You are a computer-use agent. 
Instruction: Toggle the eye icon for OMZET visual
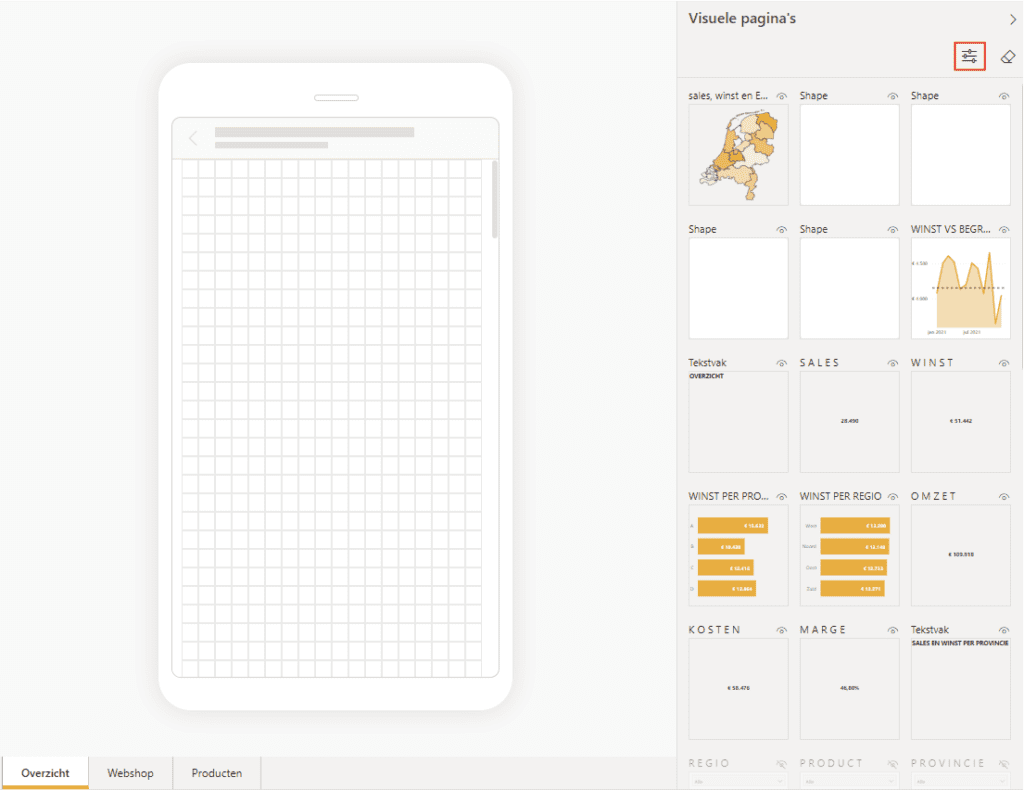[x=1003, y=497]
